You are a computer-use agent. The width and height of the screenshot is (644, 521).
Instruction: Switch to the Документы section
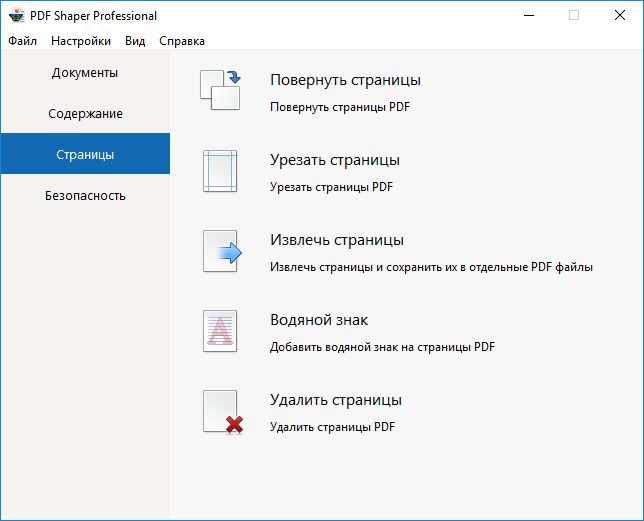pos(85,73)
